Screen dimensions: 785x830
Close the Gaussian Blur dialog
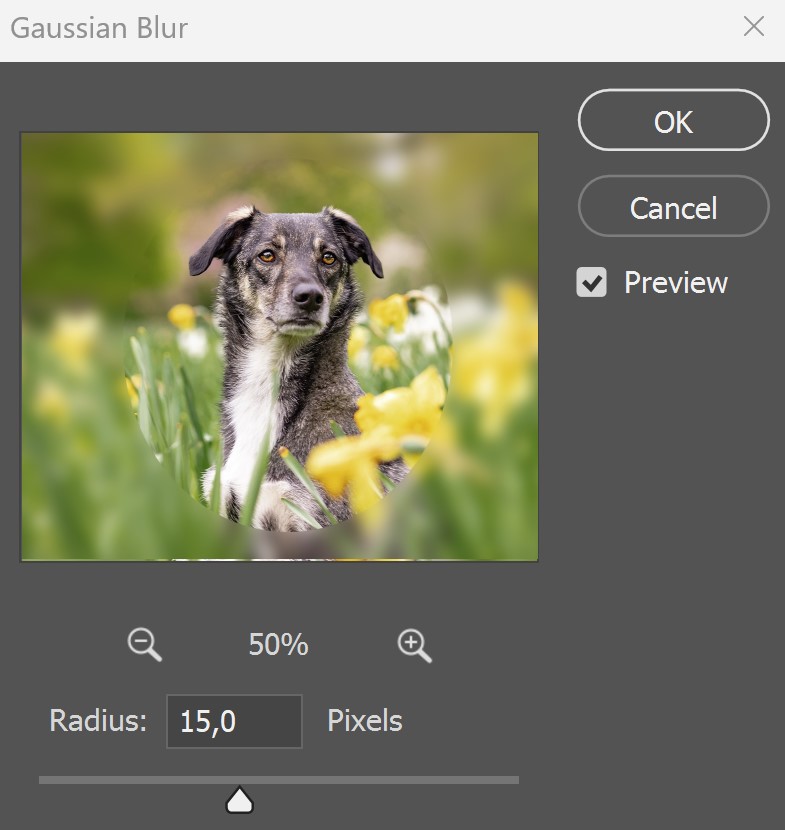pyautogui.click(x=753, y=26)
